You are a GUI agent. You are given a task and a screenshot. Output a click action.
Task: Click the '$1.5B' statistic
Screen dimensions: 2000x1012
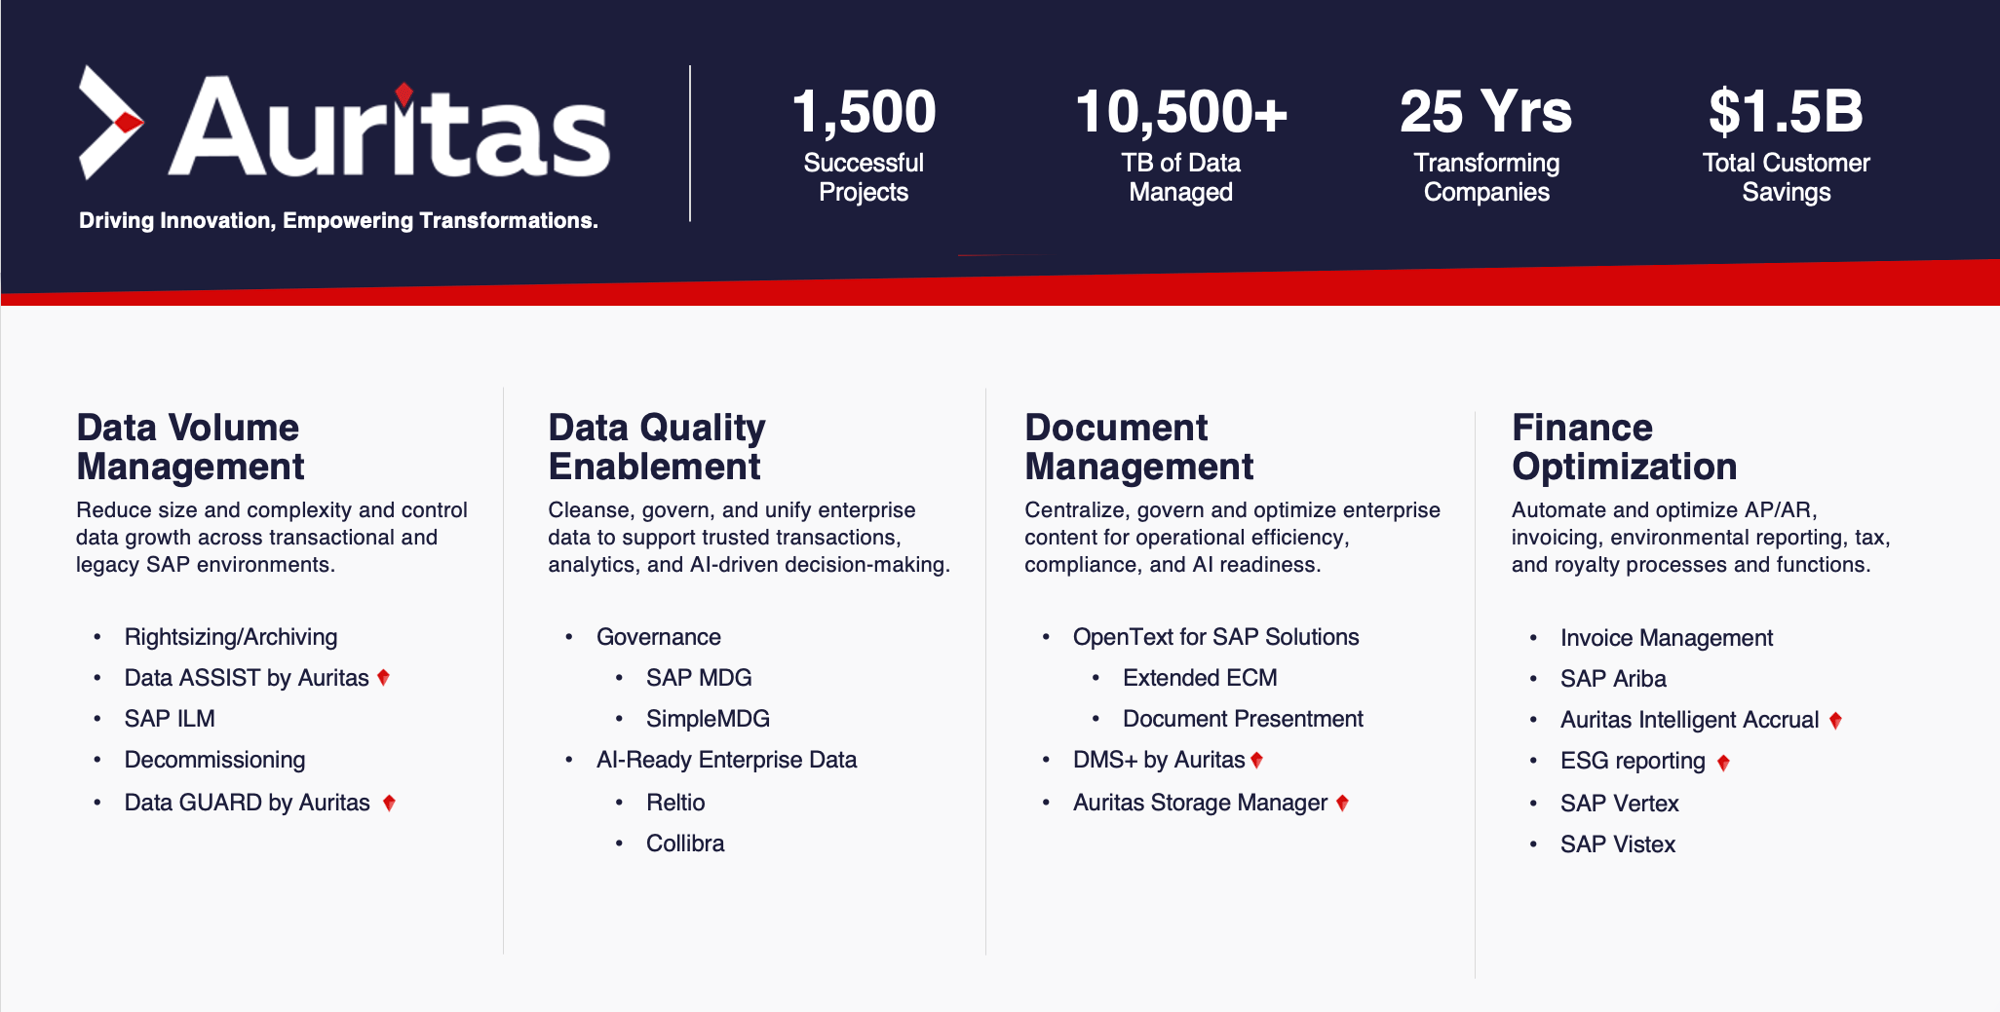click(1786, 111)
